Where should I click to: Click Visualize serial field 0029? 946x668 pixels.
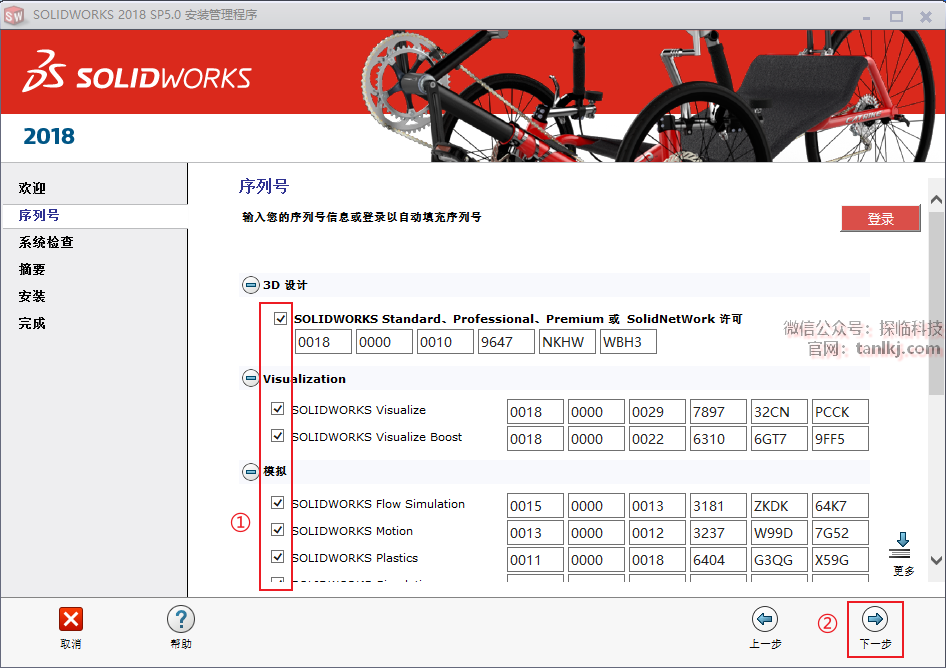(x=657, y=412)
